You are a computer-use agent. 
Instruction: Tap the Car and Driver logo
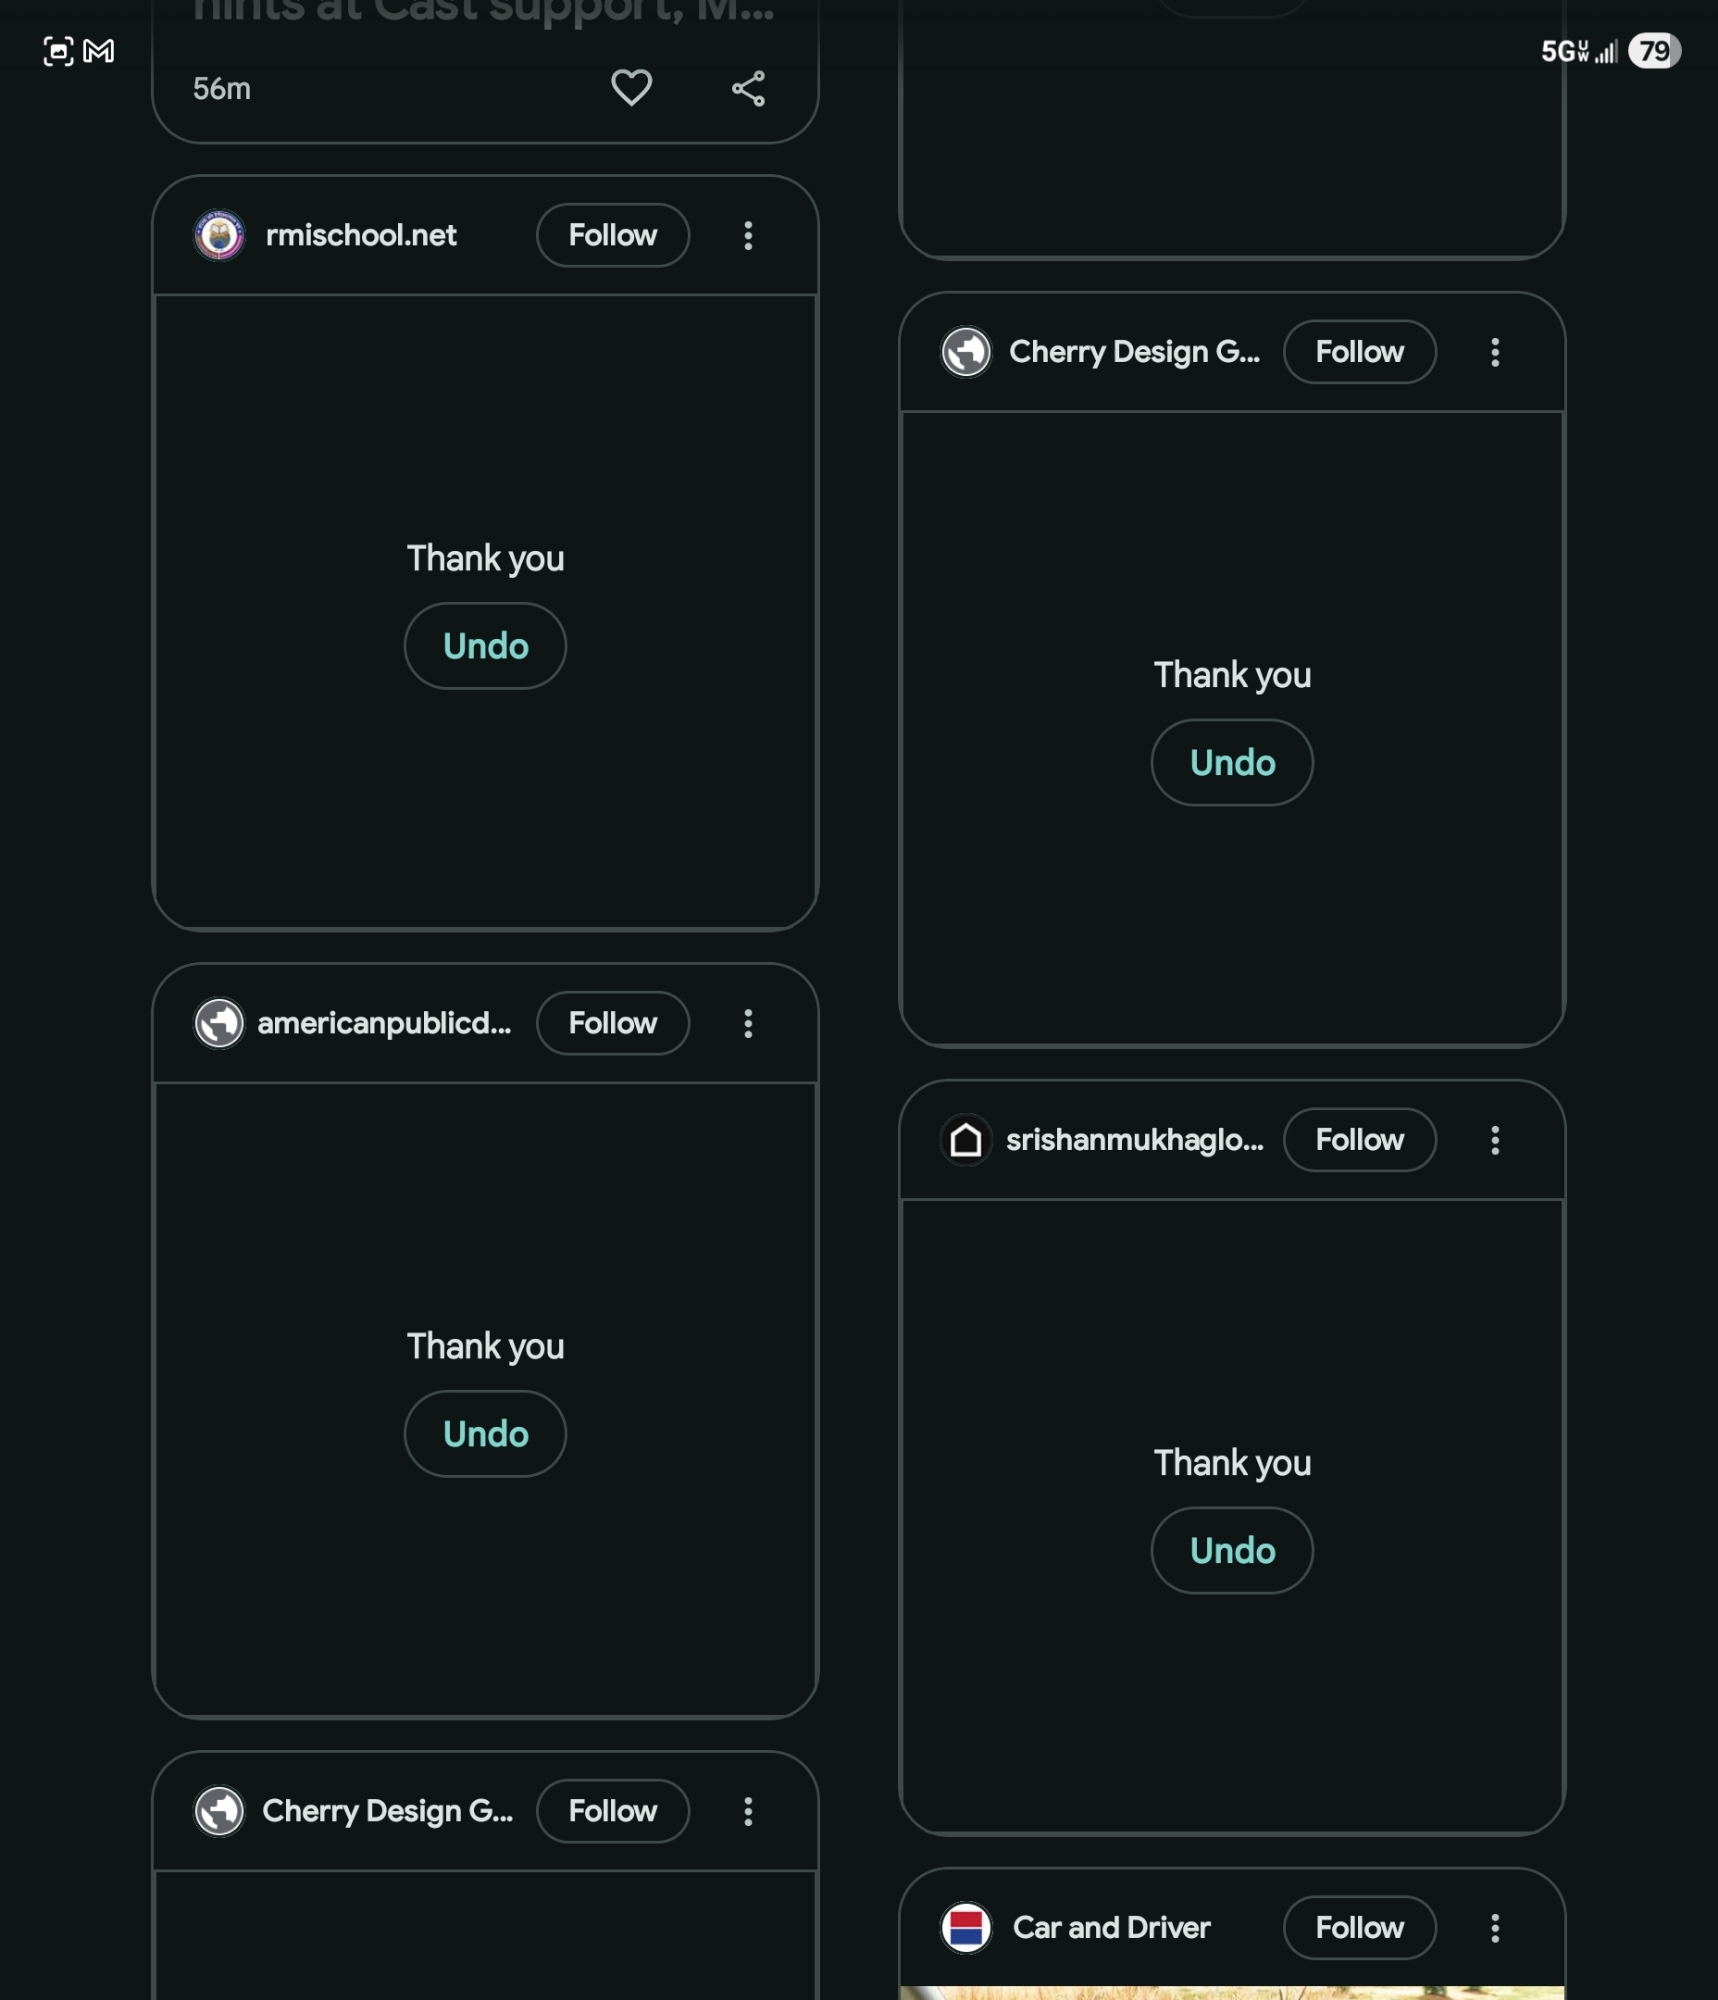[x=966, y=1927]
